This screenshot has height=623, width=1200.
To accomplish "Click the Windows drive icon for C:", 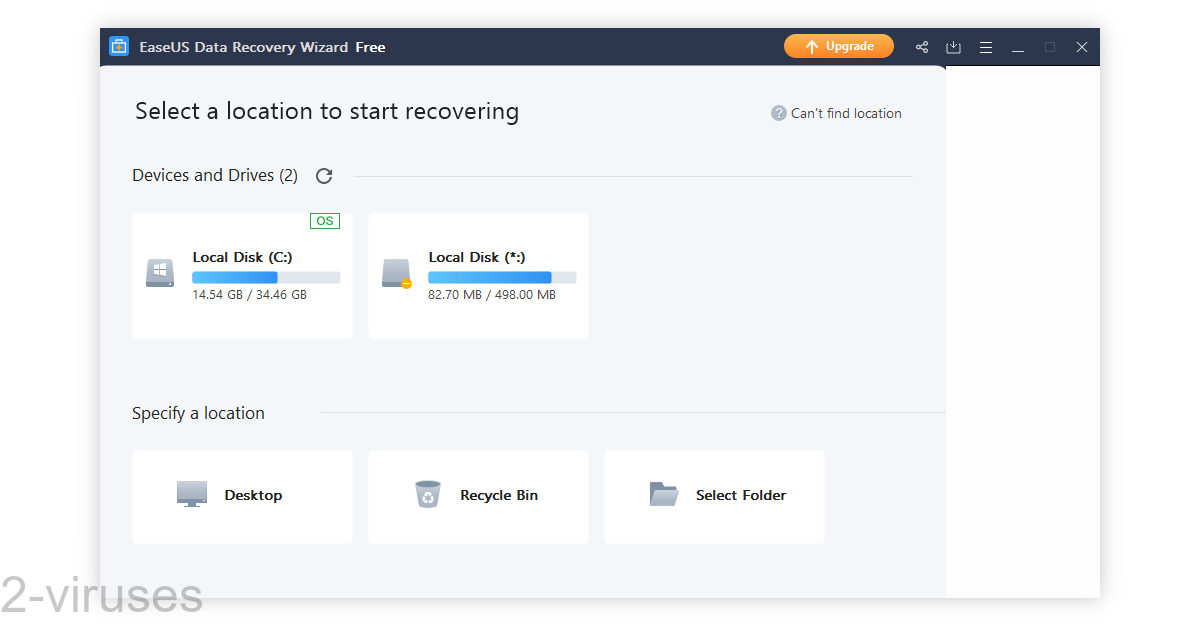I will pos(160,273).
